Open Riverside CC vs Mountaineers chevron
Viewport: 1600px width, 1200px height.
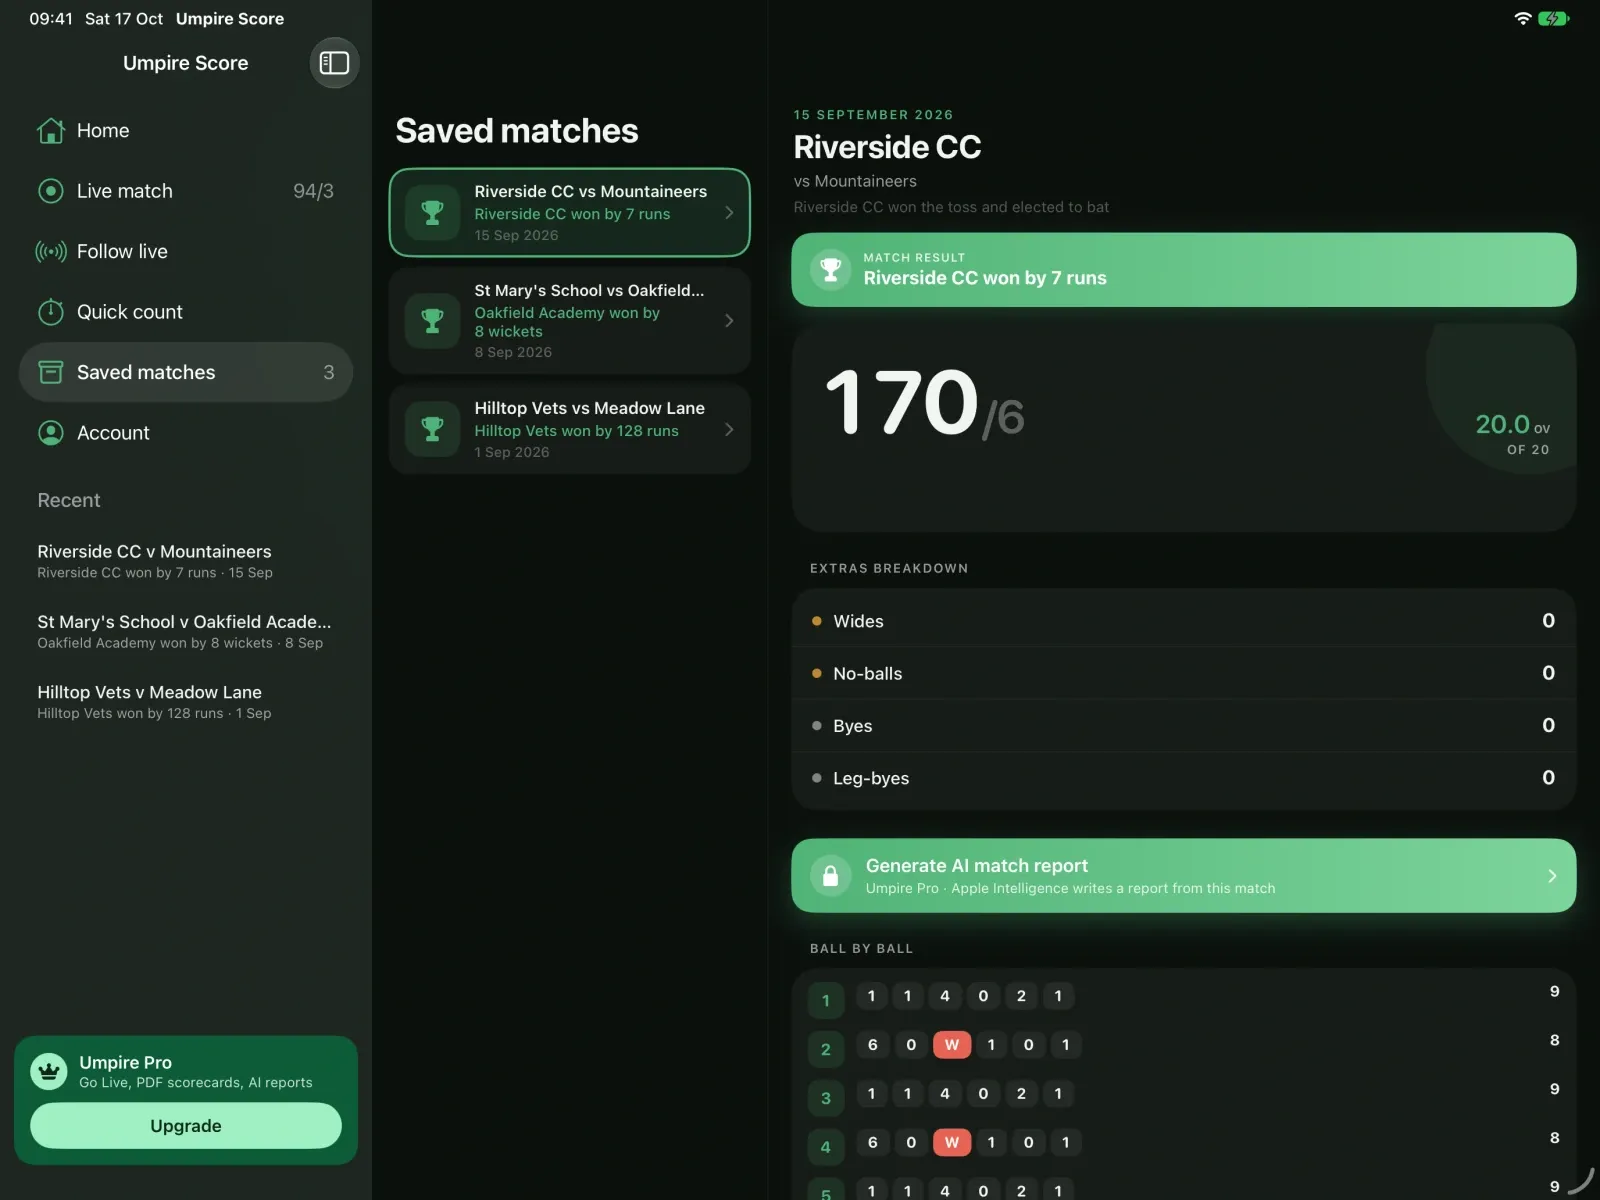729,212
